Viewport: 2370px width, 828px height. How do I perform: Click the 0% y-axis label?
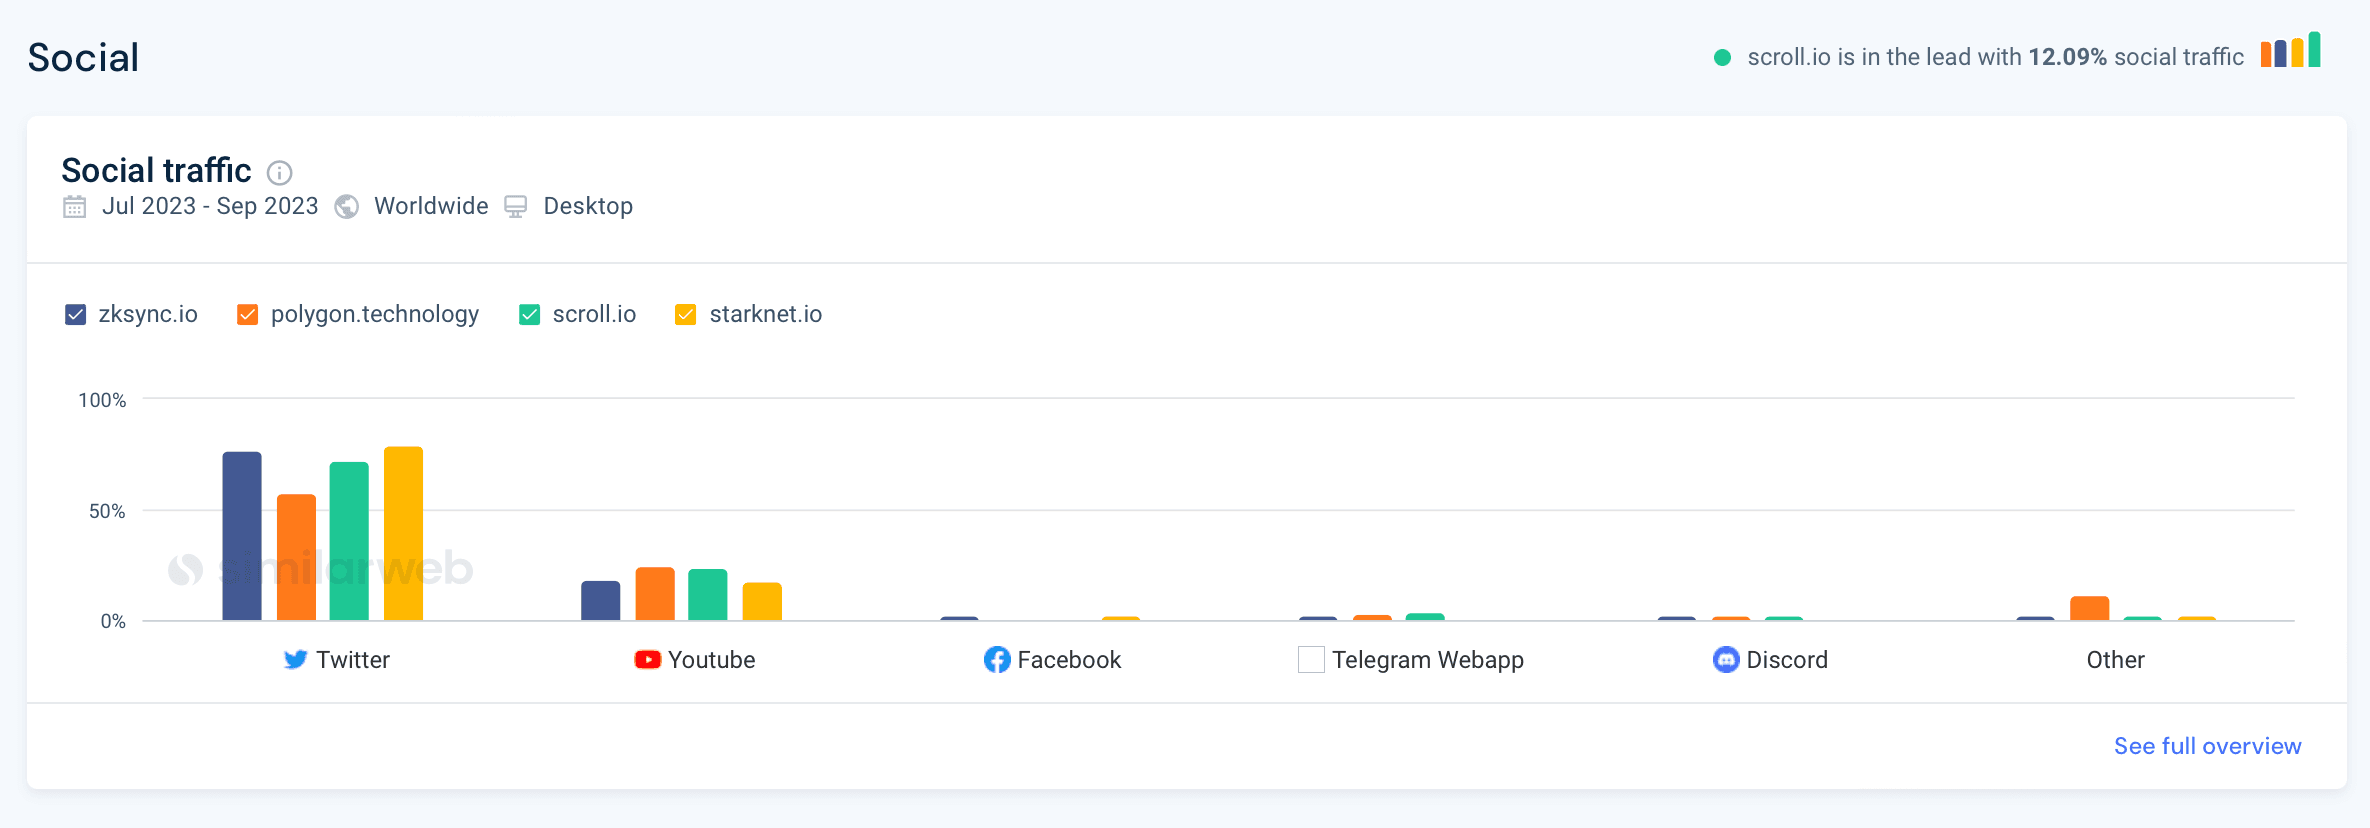pos(113,621)
